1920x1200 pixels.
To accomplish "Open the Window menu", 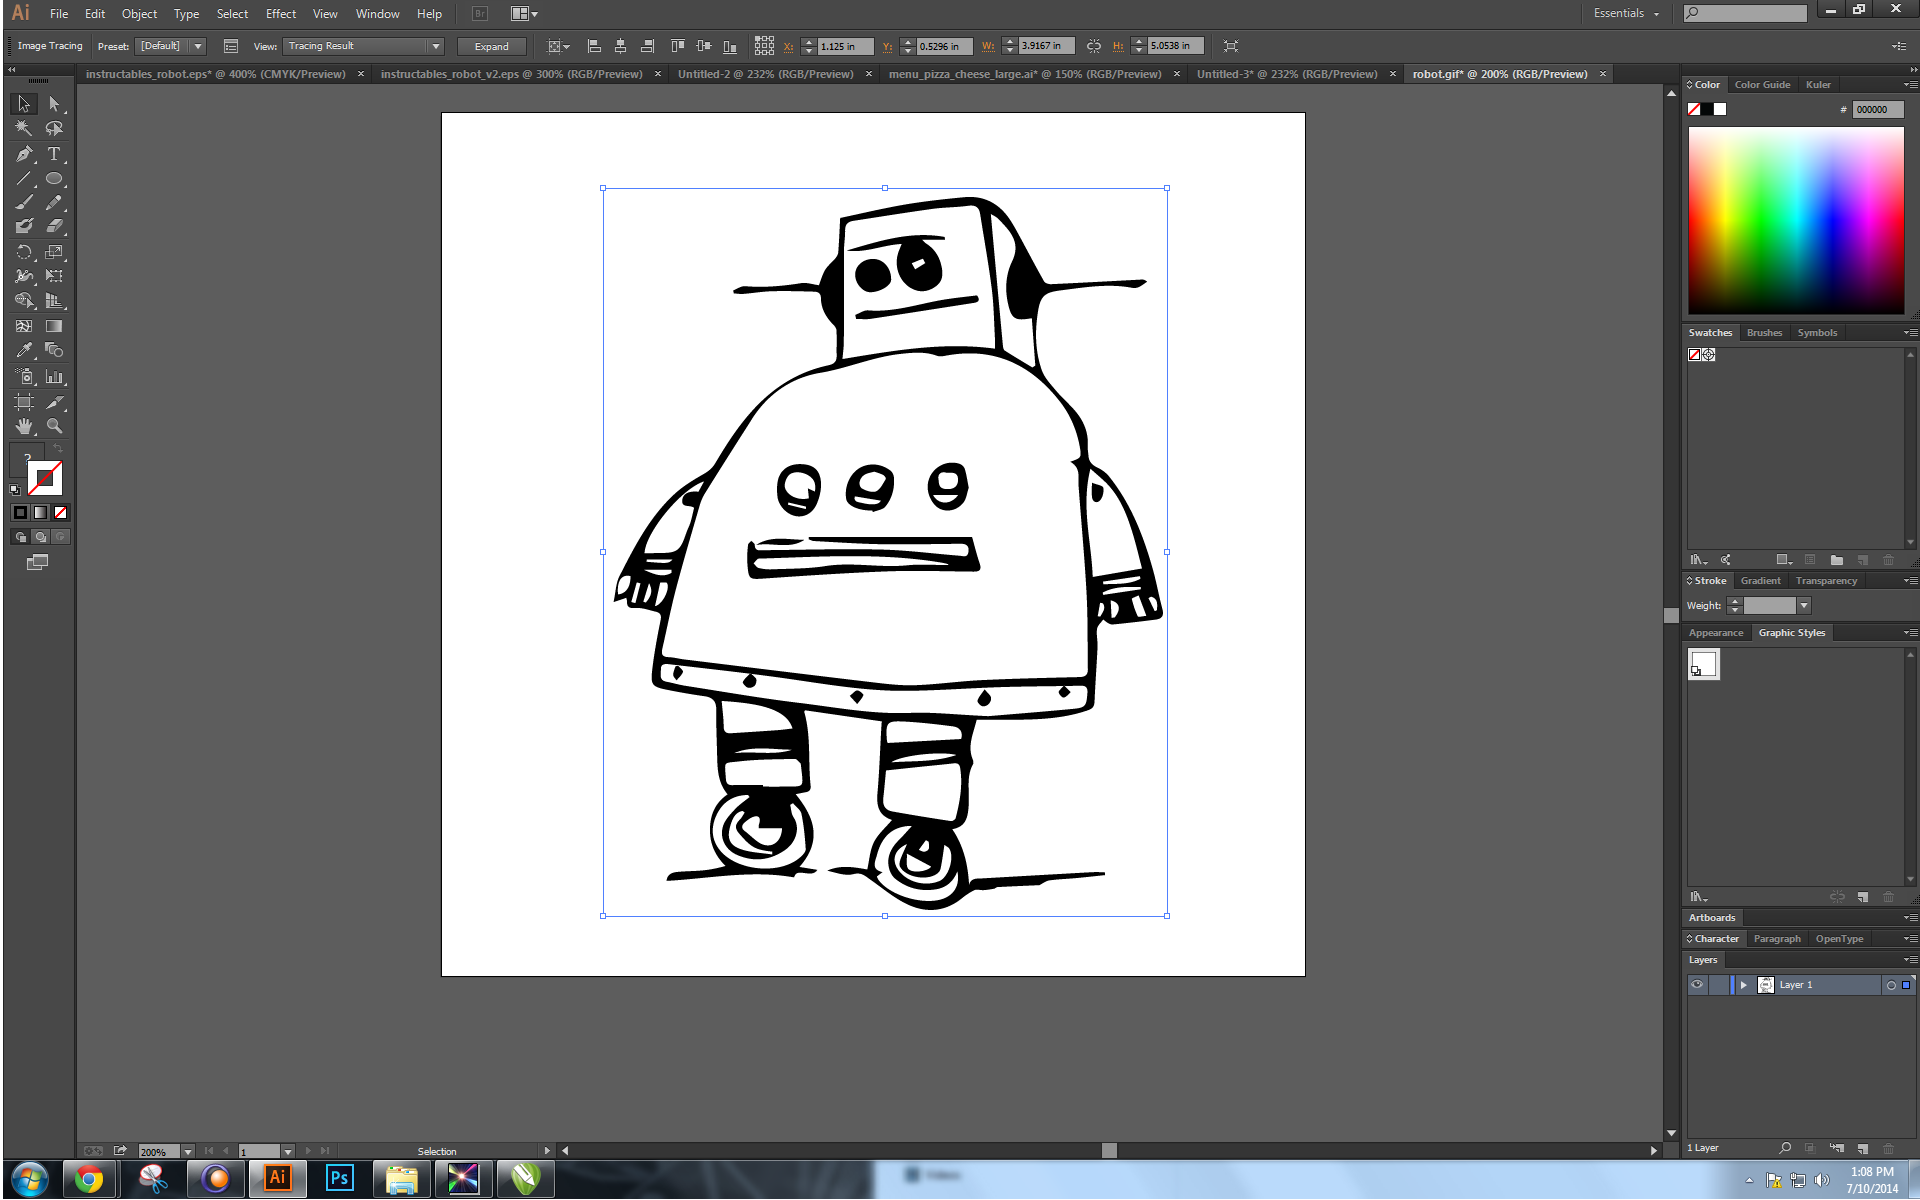I will [377, 14].
